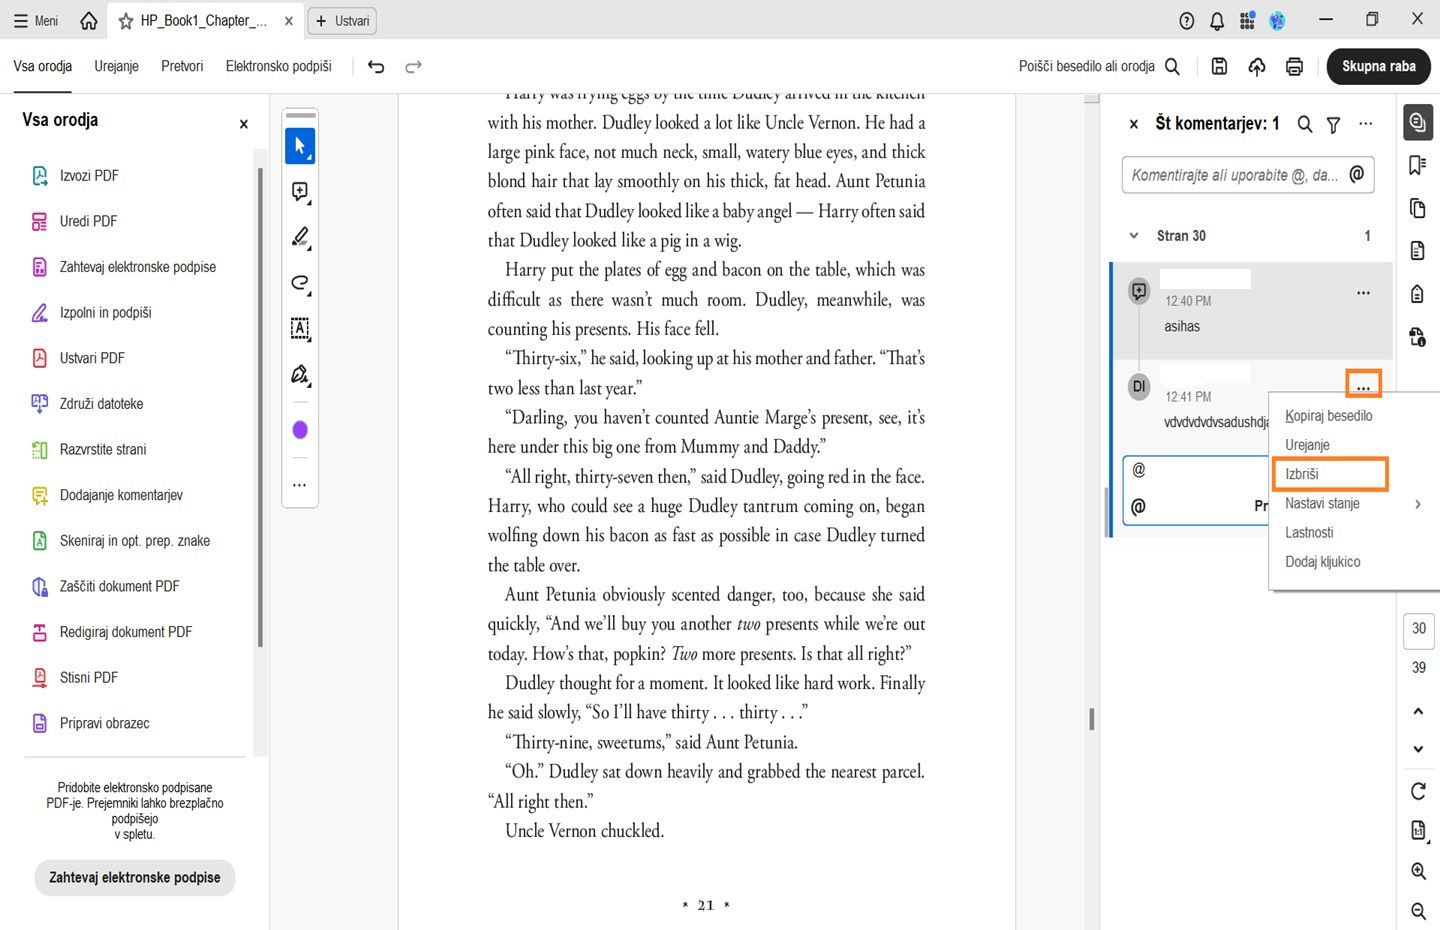Open options for the asihas comment
Image resolution: width=1440 pixels, height=930 pixels.
[1363, 293]
